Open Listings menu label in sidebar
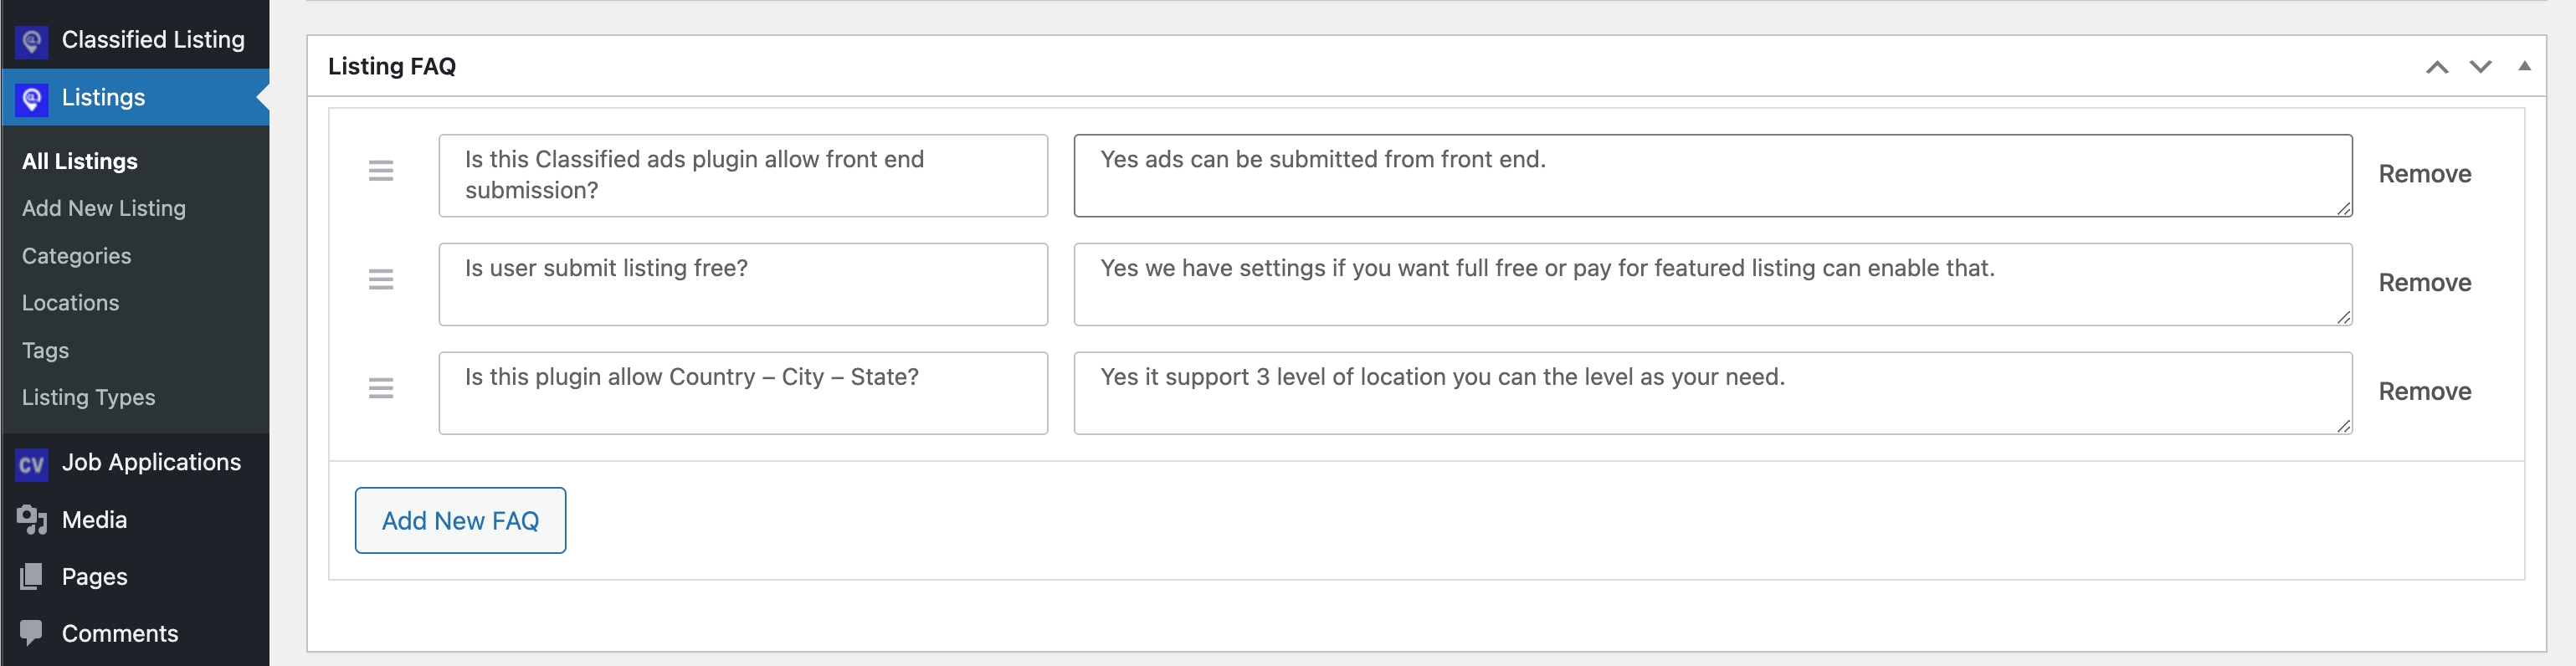The image size is (2576, 666). [x=104, y=97]
